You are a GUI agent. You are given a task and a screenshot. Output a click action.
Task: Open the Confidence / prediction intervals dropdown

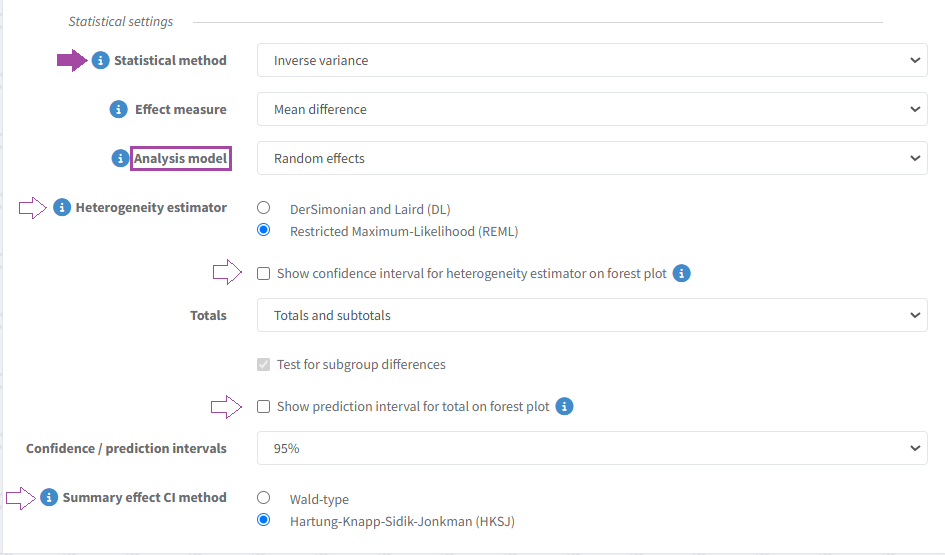(x=592, y=448)
